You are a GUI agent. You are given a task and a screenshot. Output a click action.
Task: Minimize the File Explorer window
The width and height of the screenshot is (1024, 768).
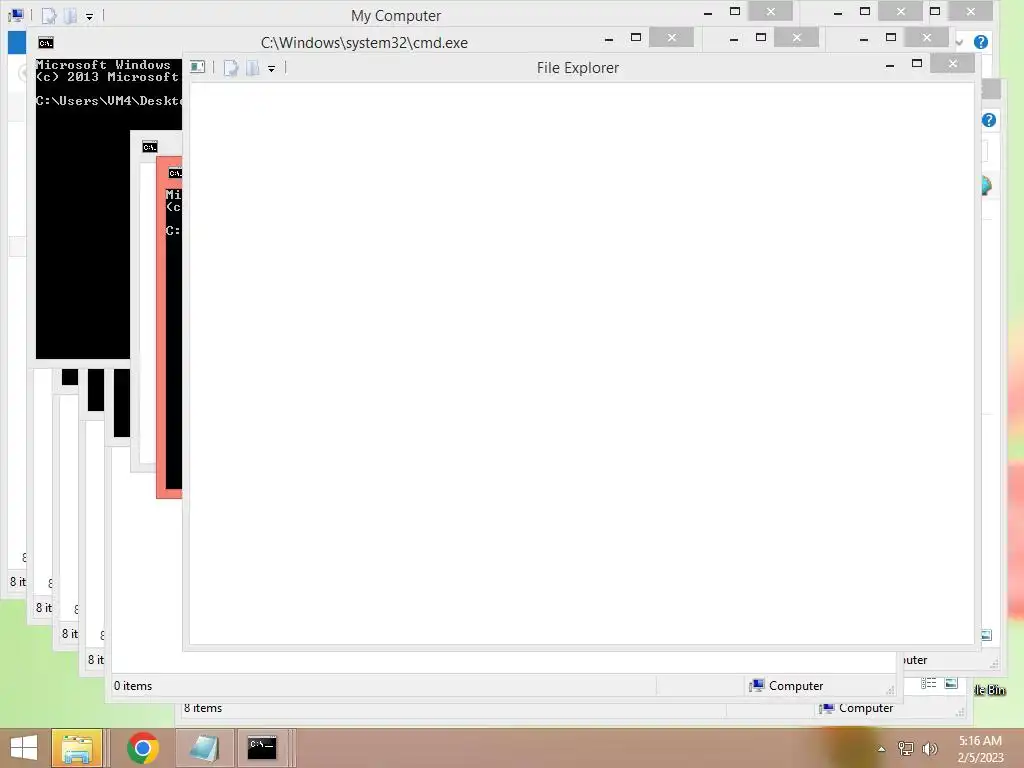(x=889, y=64)
